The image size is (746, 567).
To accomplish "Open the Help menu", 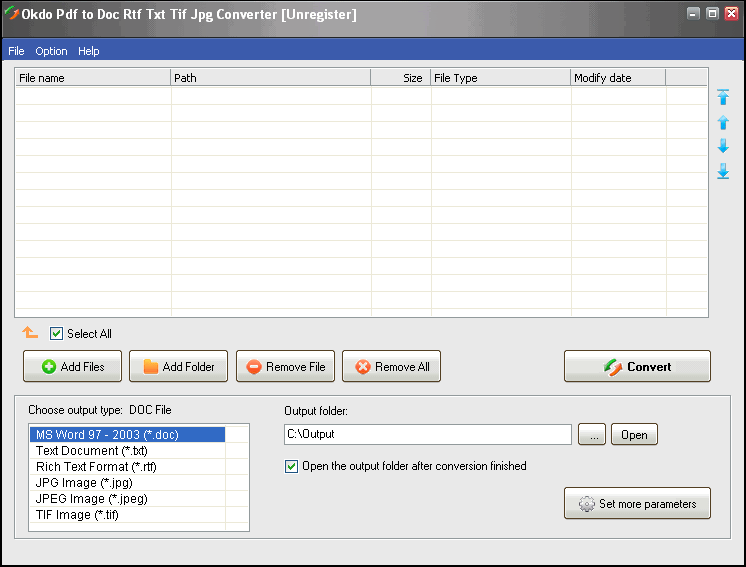I will (x=89, y=51).
